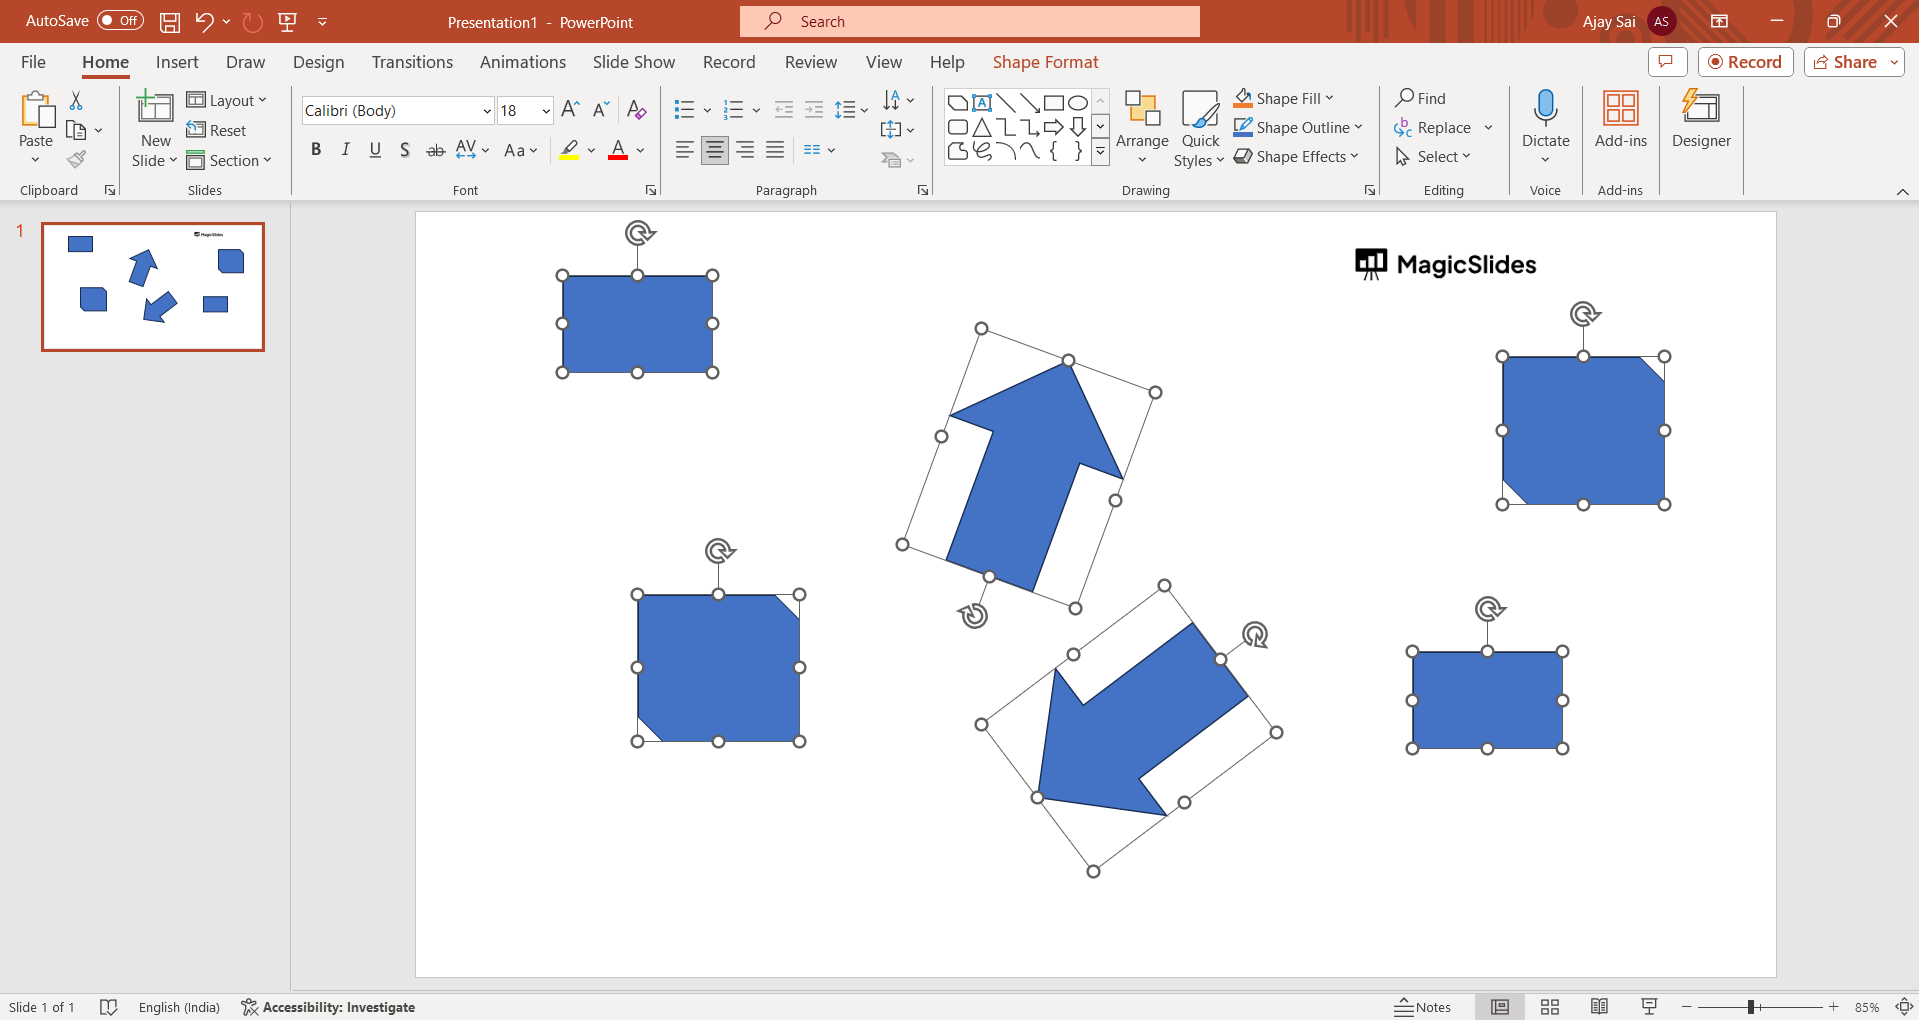Toggle Underline formatting
1919x1020 pixels.
click(x=375, y=150)
